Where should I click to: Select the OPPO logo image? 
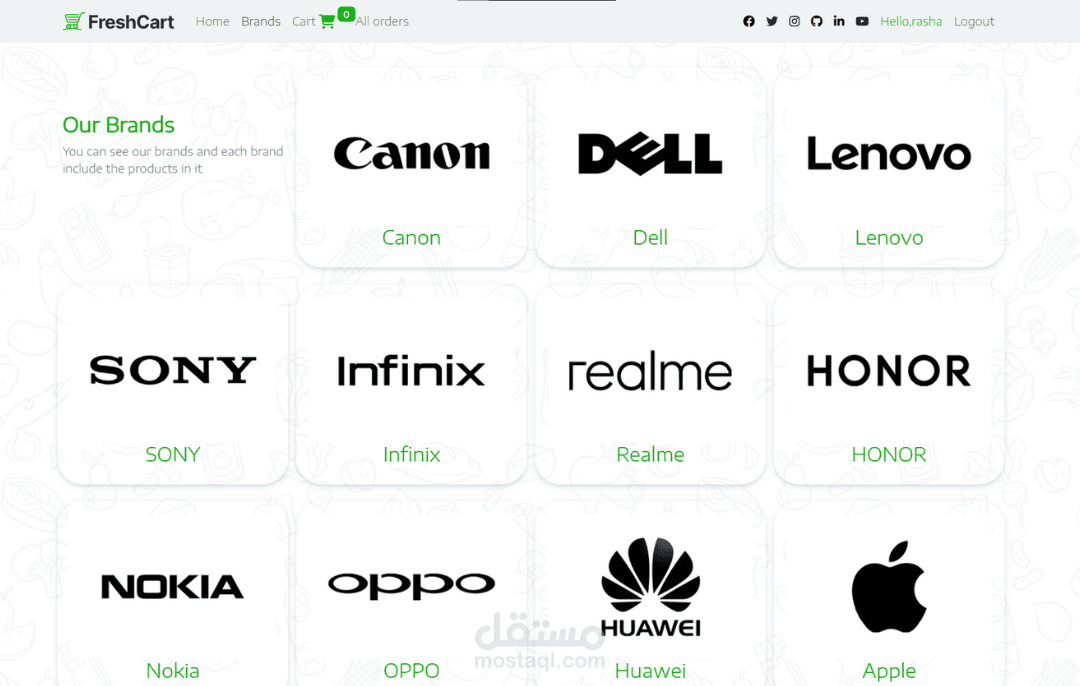tap(412, 585)
